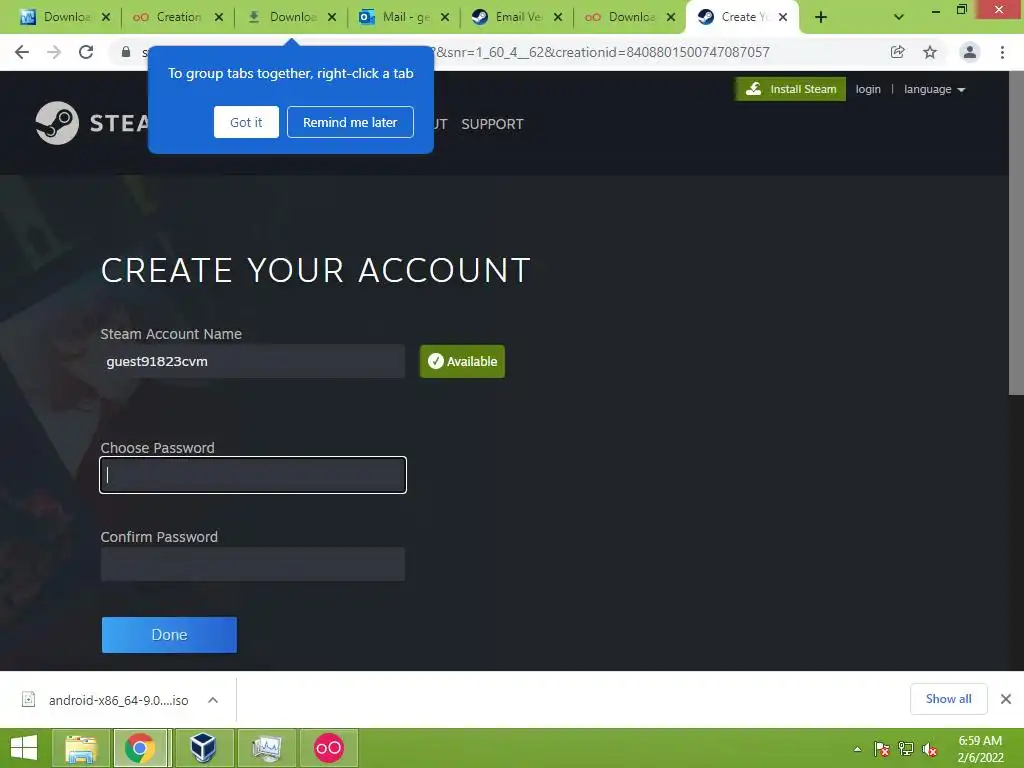Image resolution: width=1024 pixels, height=768 pixels.
Task: Focus the Confirm Password field
Action: pos(253,564)
